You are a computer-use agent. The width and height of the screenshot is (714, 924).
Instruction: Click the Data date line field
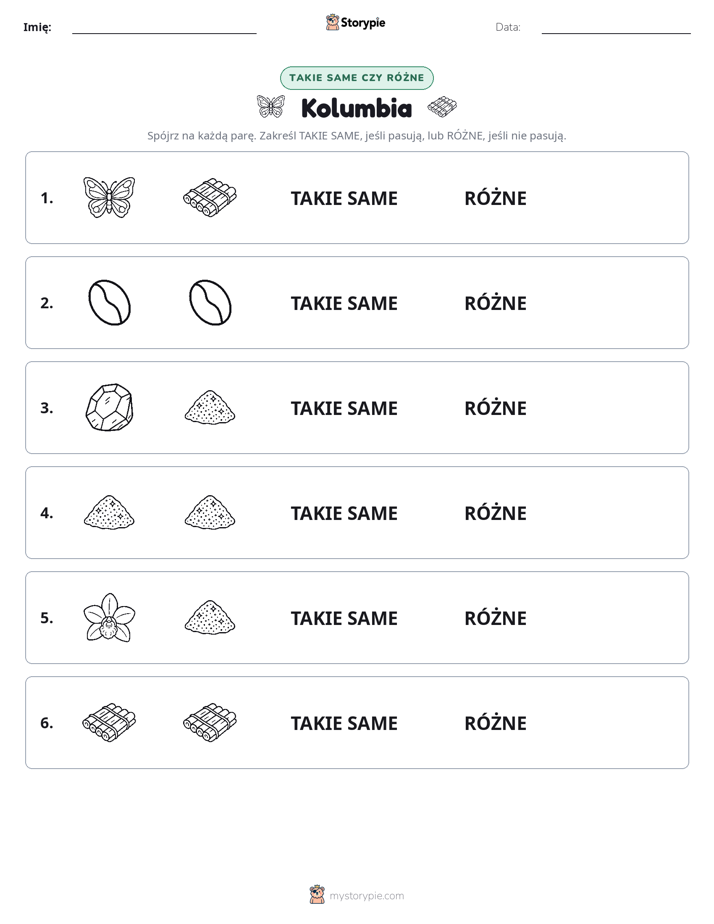tap(616, 28)
